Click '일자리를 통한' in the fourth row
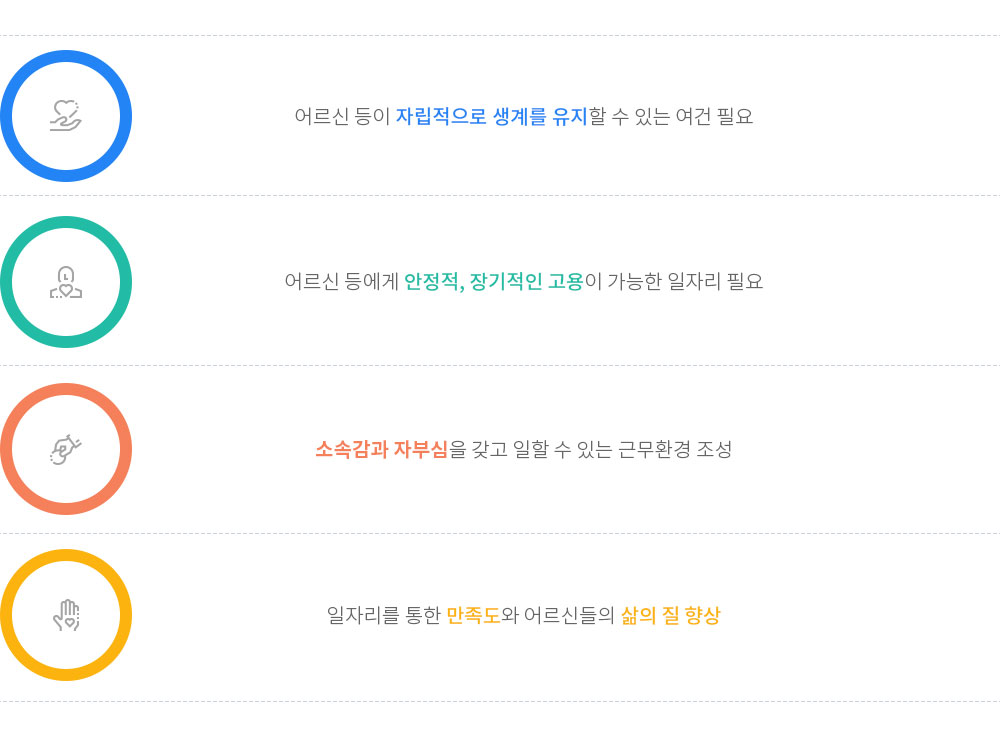 (383, 615)
